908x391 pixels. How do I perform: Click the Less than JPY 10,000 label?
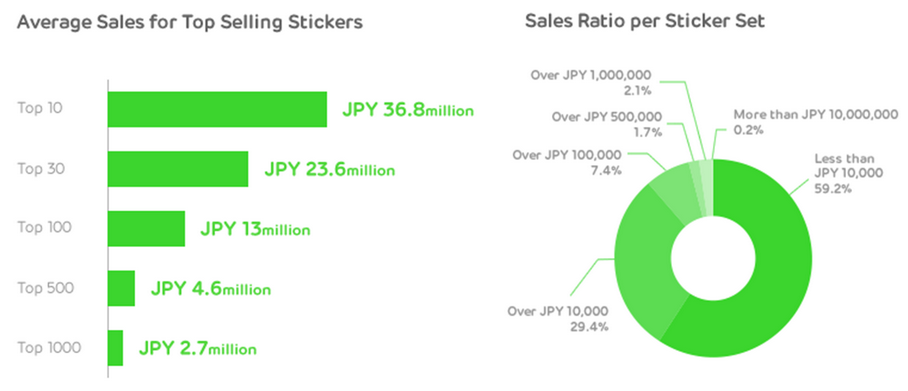click(x=848, y=173)
